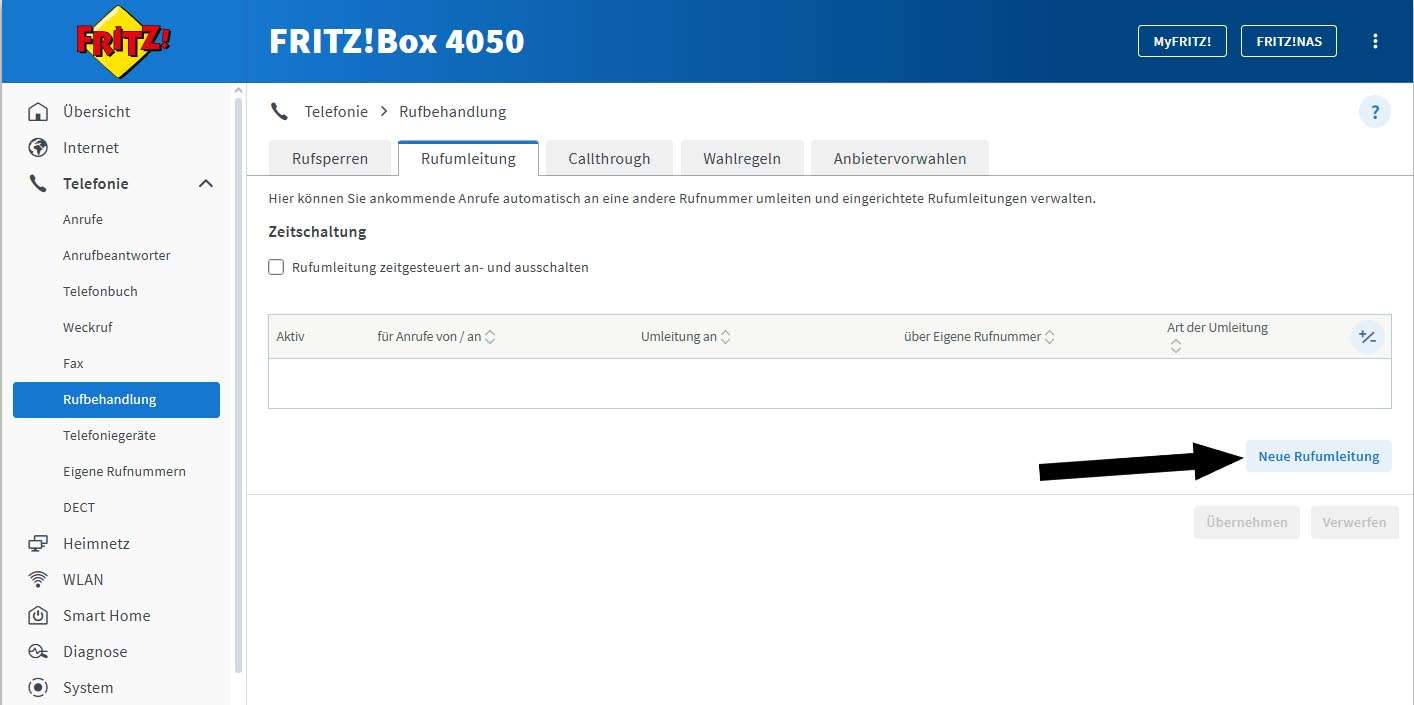Switch to the Callthrough tab
Viewport: 1414px width, 705px height.
click(609, 158)
